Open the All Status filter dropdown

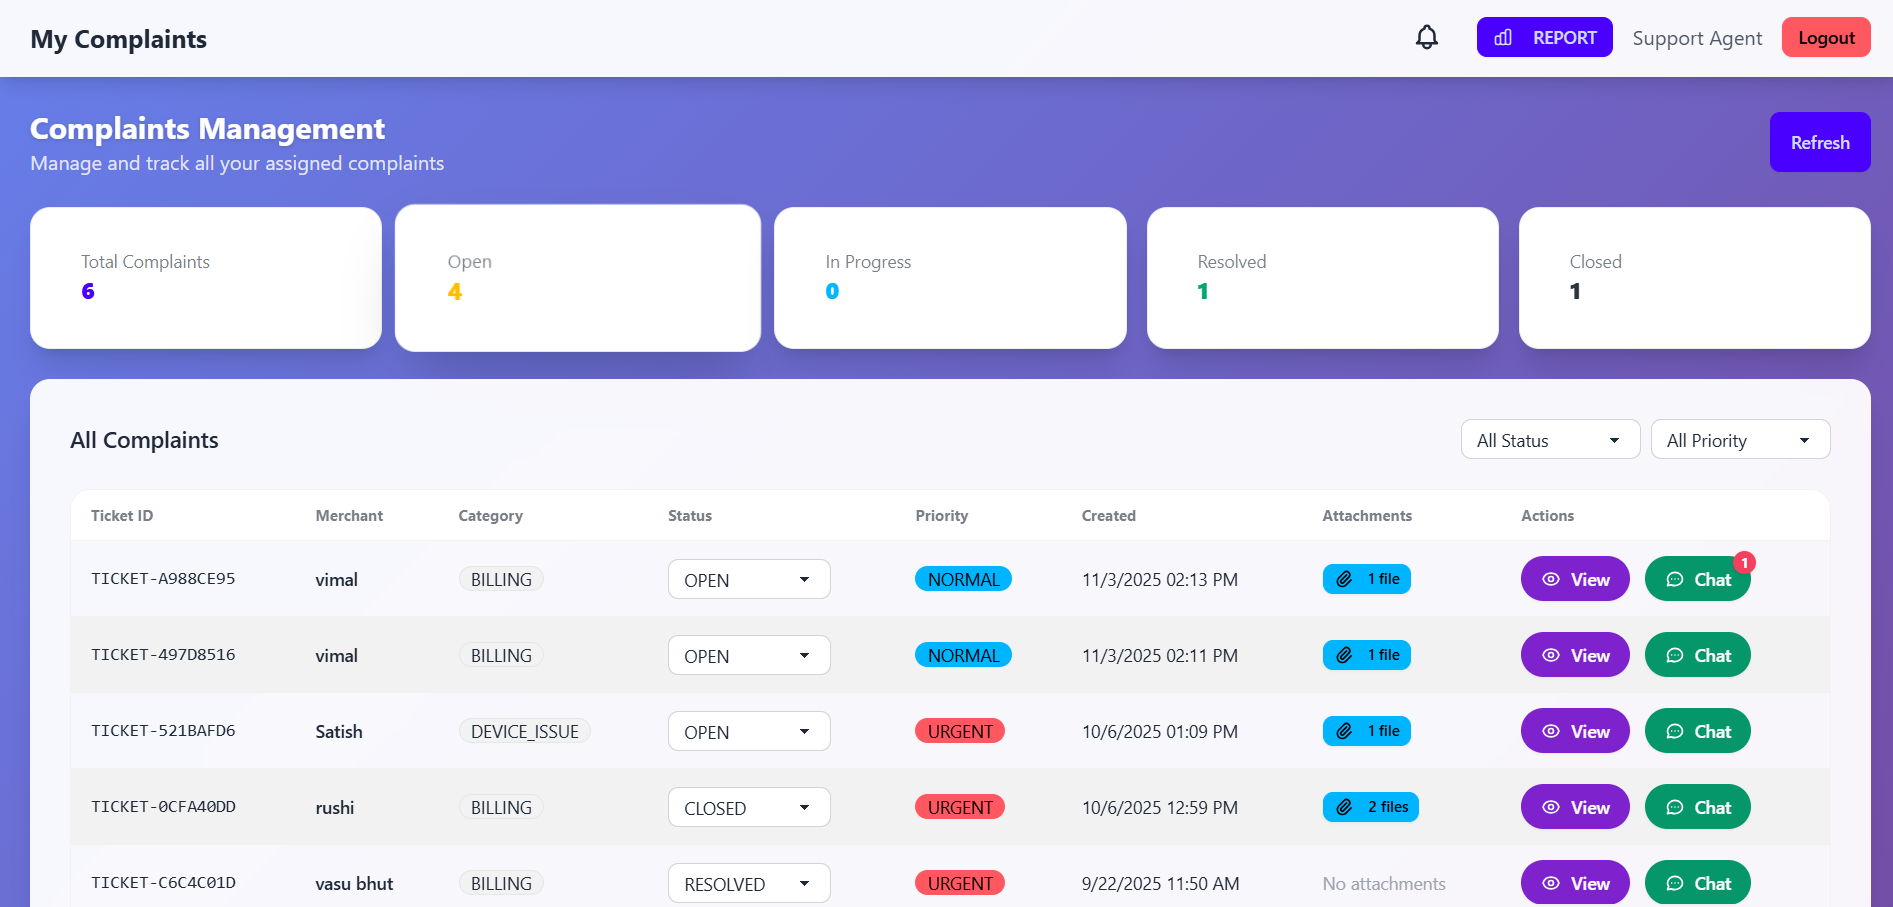[1549, 439]
